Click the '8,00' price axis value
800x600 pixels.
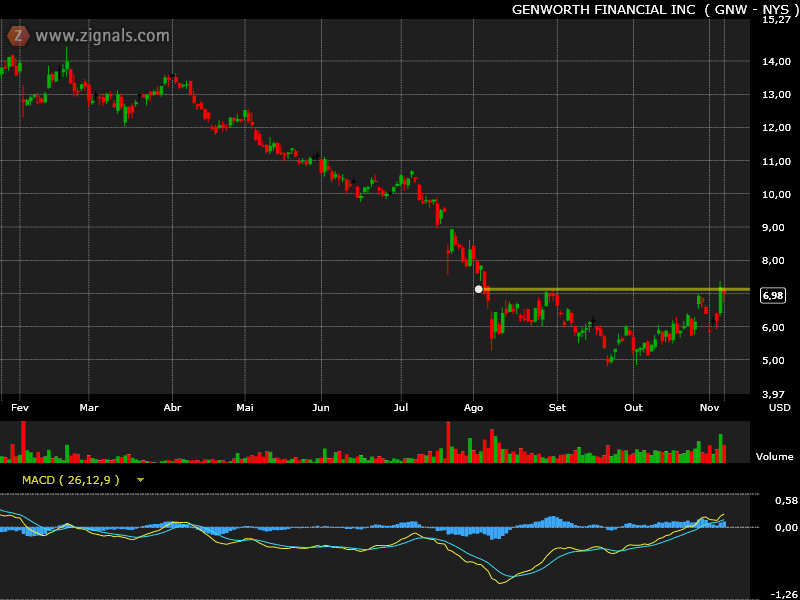[x=773, y=261]
